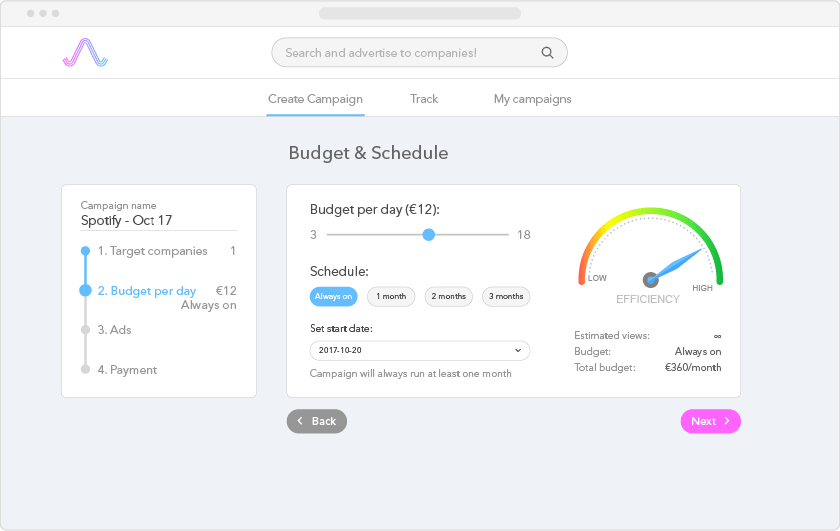Open the My campaigns tab

click(532, 99)
